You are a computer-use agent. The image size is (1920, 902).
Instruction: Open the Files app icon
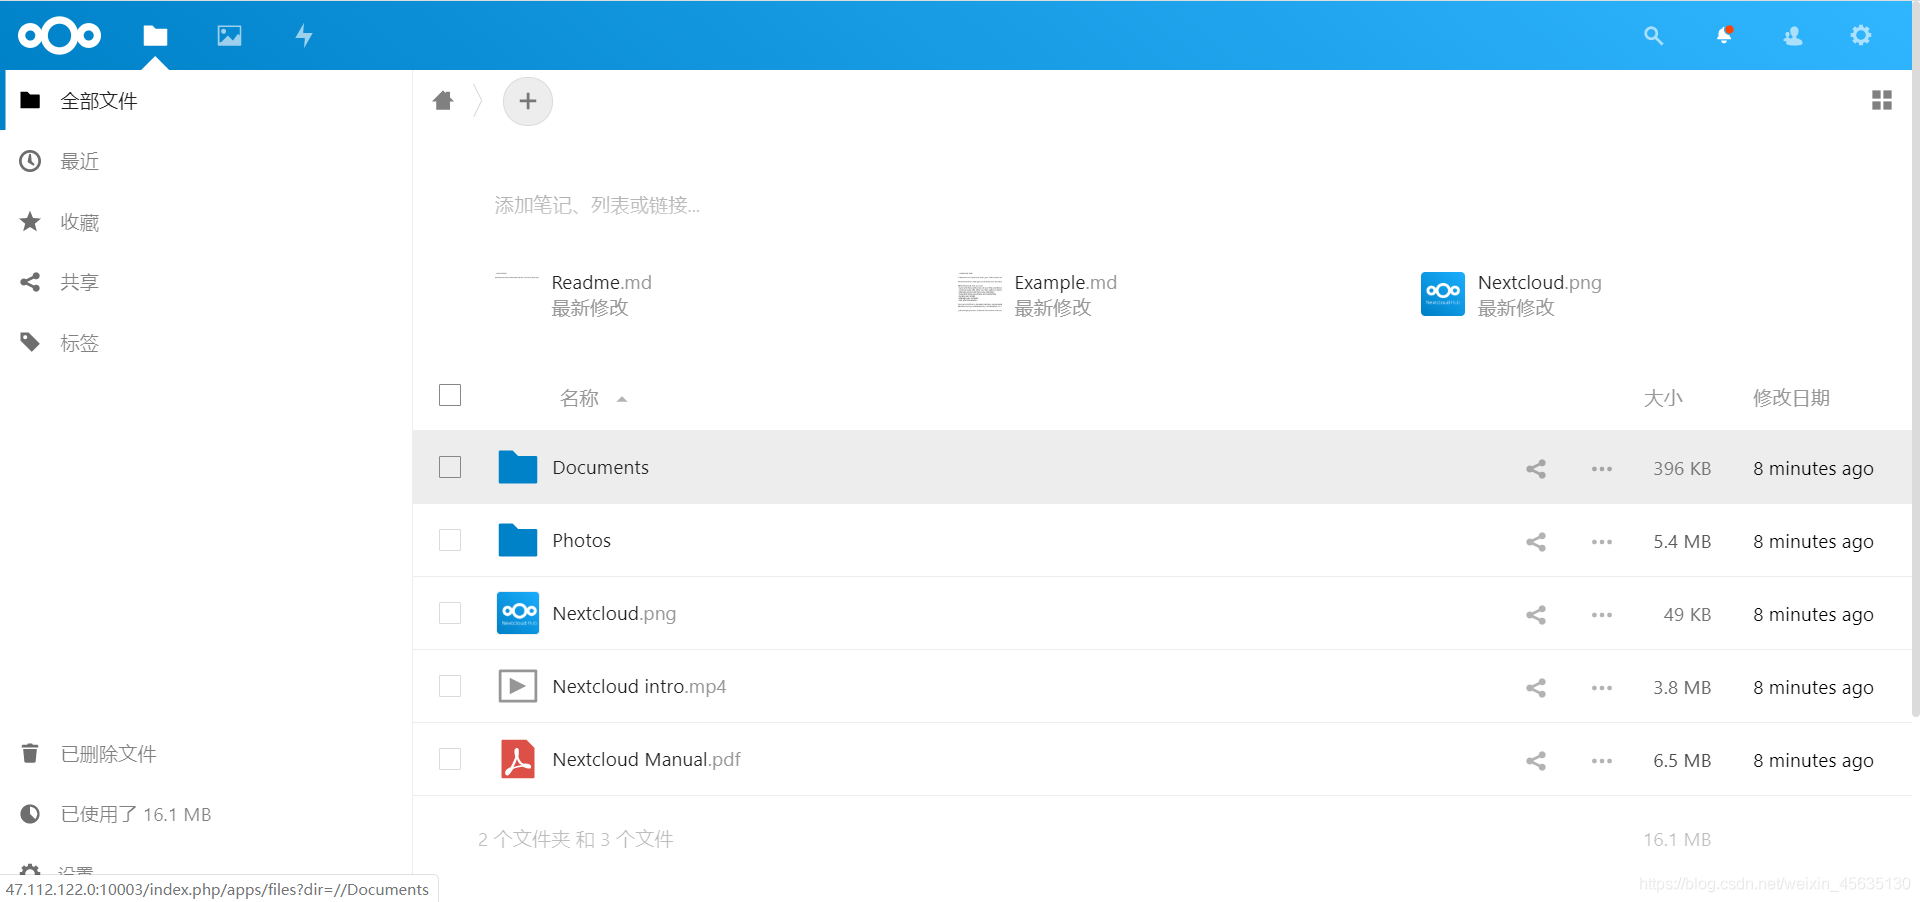(x=155, y=36)
